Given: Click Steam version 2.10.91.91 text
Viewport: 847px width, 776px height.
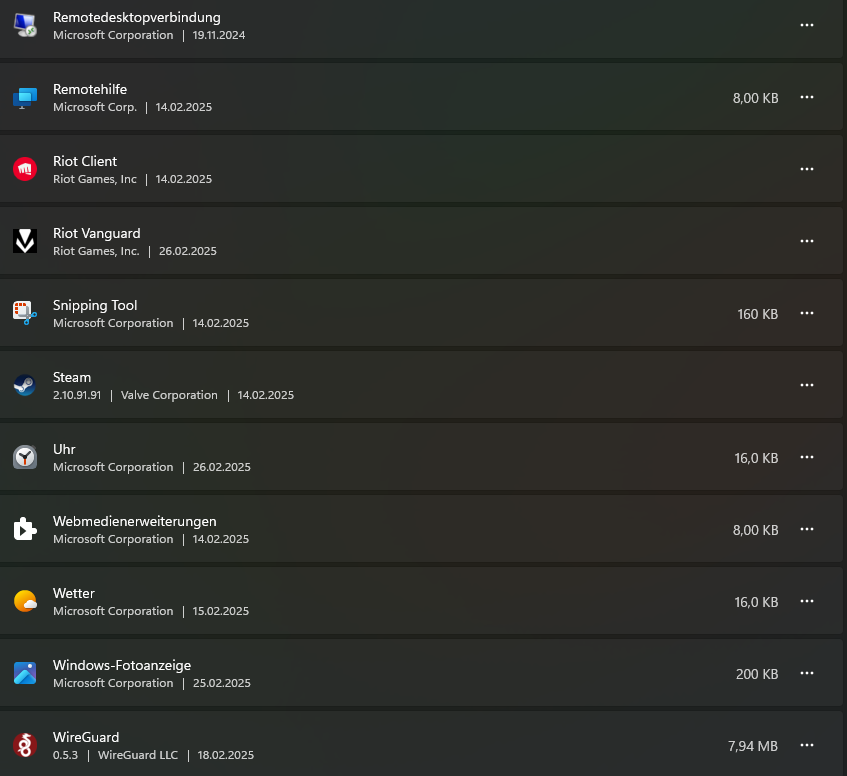Looking at the screenshot, I should [77, 395].
